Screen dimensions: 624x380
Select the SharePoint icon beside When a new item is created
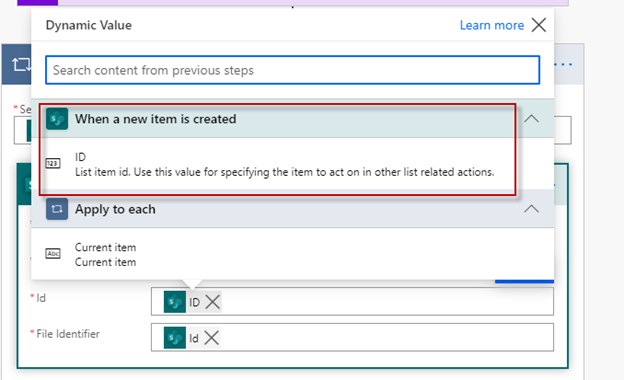(x=57, y=119)
